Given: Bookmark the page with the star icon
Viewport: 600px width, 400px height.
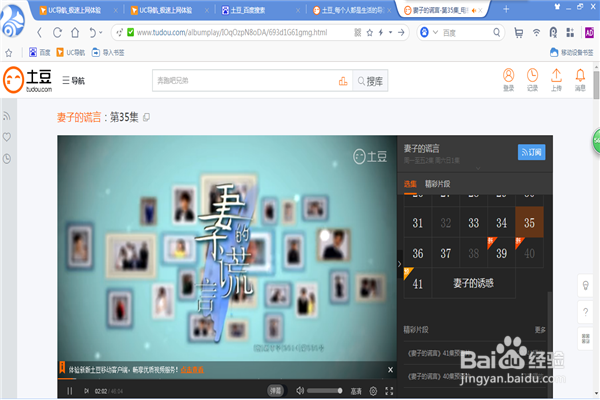Looking at the screenshot, I should pos(370,33).
